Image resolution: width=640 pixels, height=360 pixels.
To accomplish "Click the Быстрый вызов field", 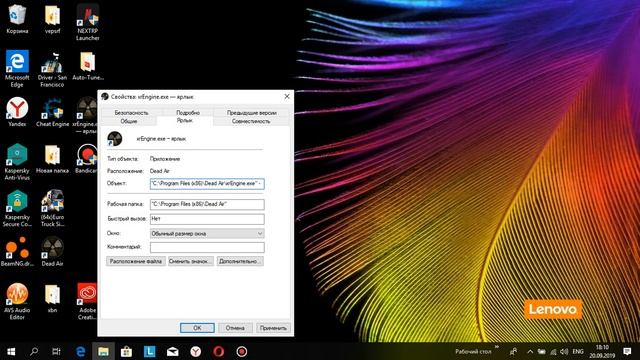I will coord(207,219).
